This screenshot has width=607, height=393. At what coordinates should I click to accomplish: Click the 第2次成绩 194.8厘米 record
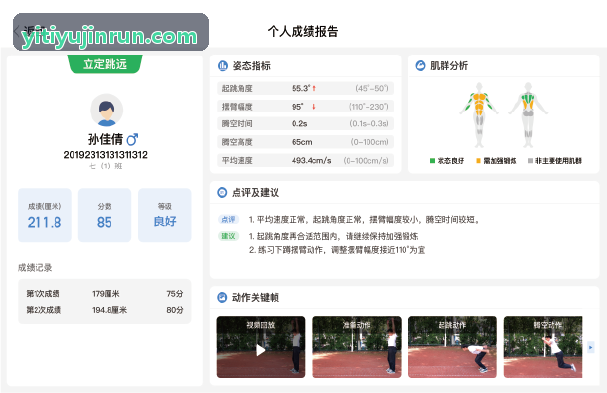tap(105, 310)
